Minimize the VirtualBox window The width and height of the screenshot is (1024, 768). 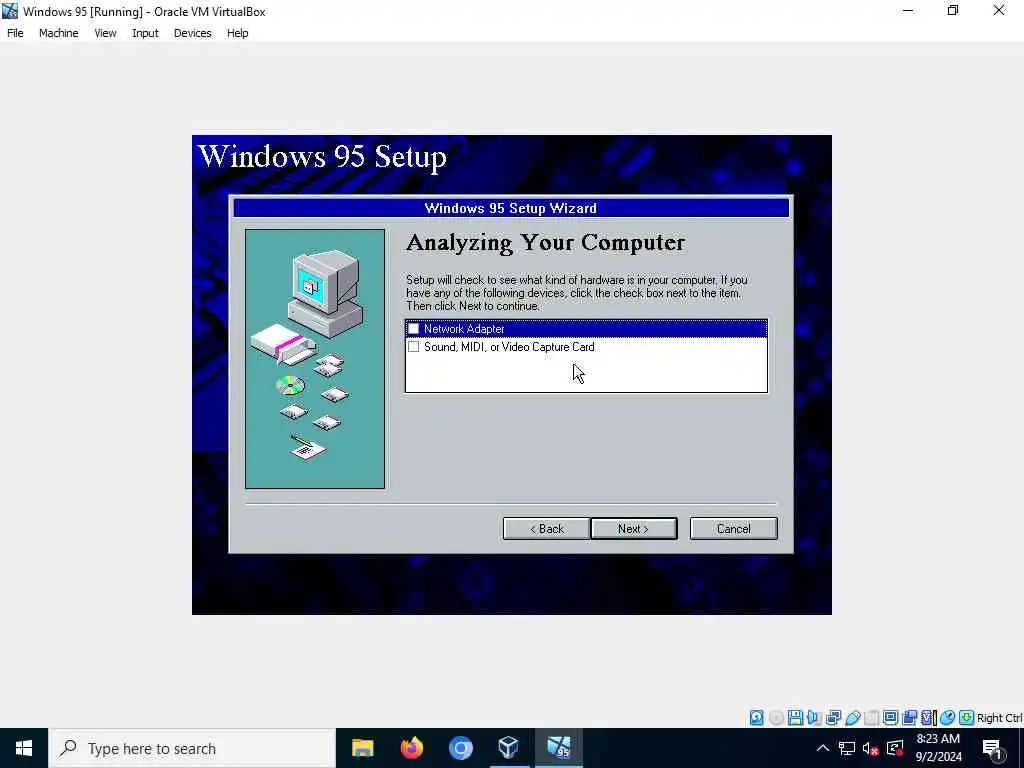click(x=908, y=11)
